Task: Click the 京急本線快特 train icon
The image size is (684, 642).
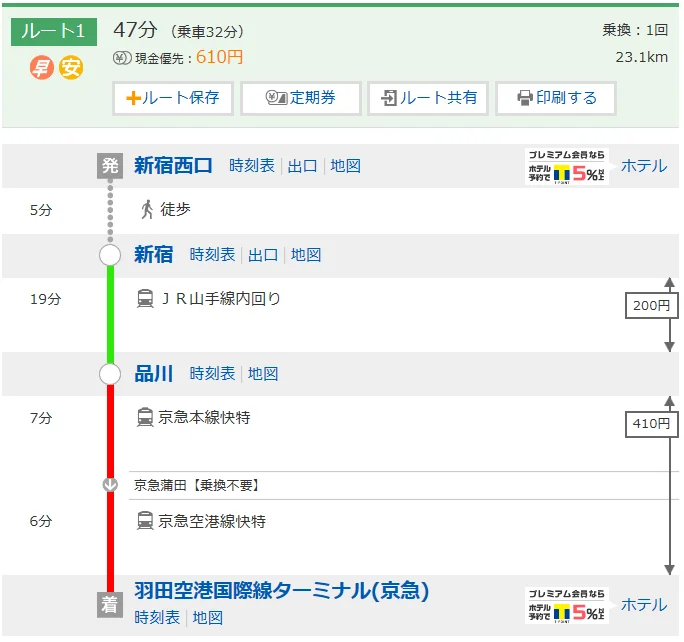Action: click(145, 417)
